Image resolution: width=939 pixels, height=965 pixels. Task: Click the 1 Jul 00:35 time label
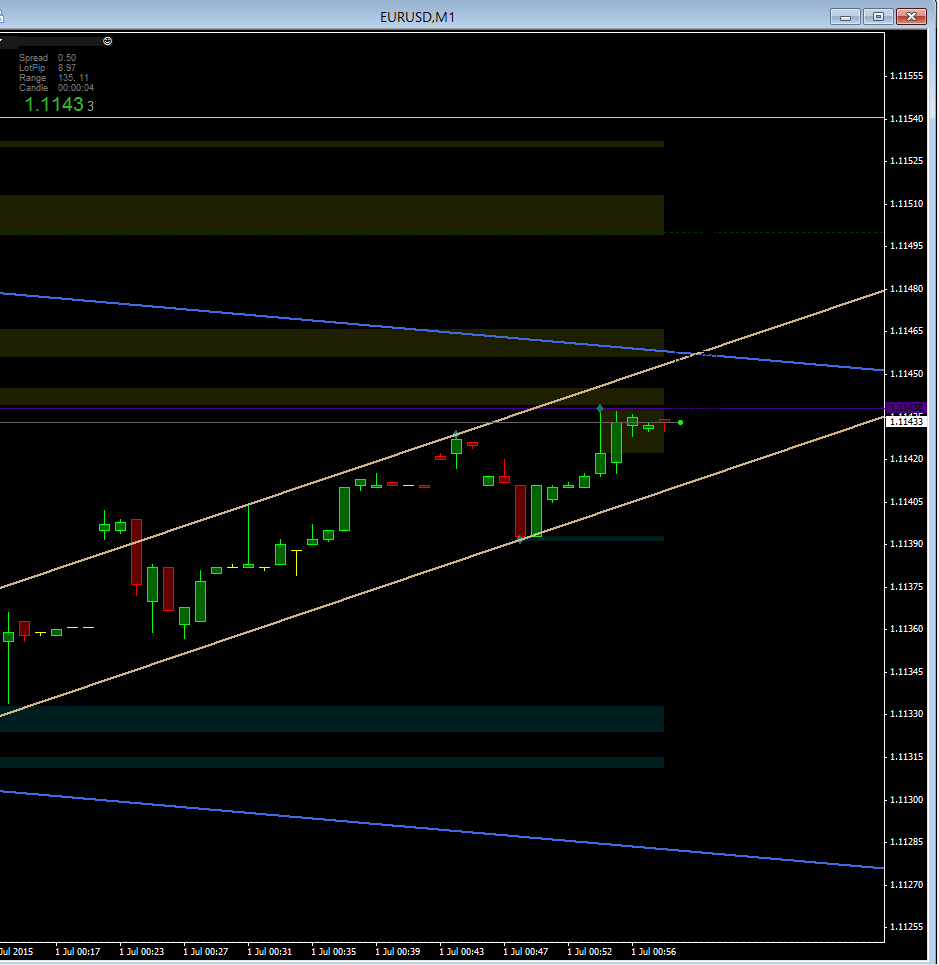click(334, 951)
